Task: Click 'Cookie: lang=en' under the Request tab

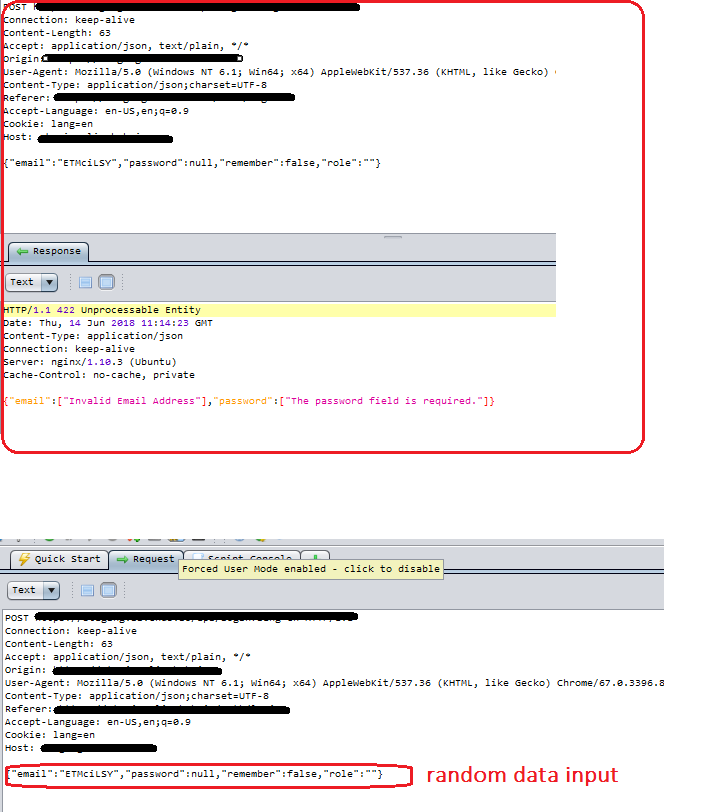Action: click(x=50, y=735)
